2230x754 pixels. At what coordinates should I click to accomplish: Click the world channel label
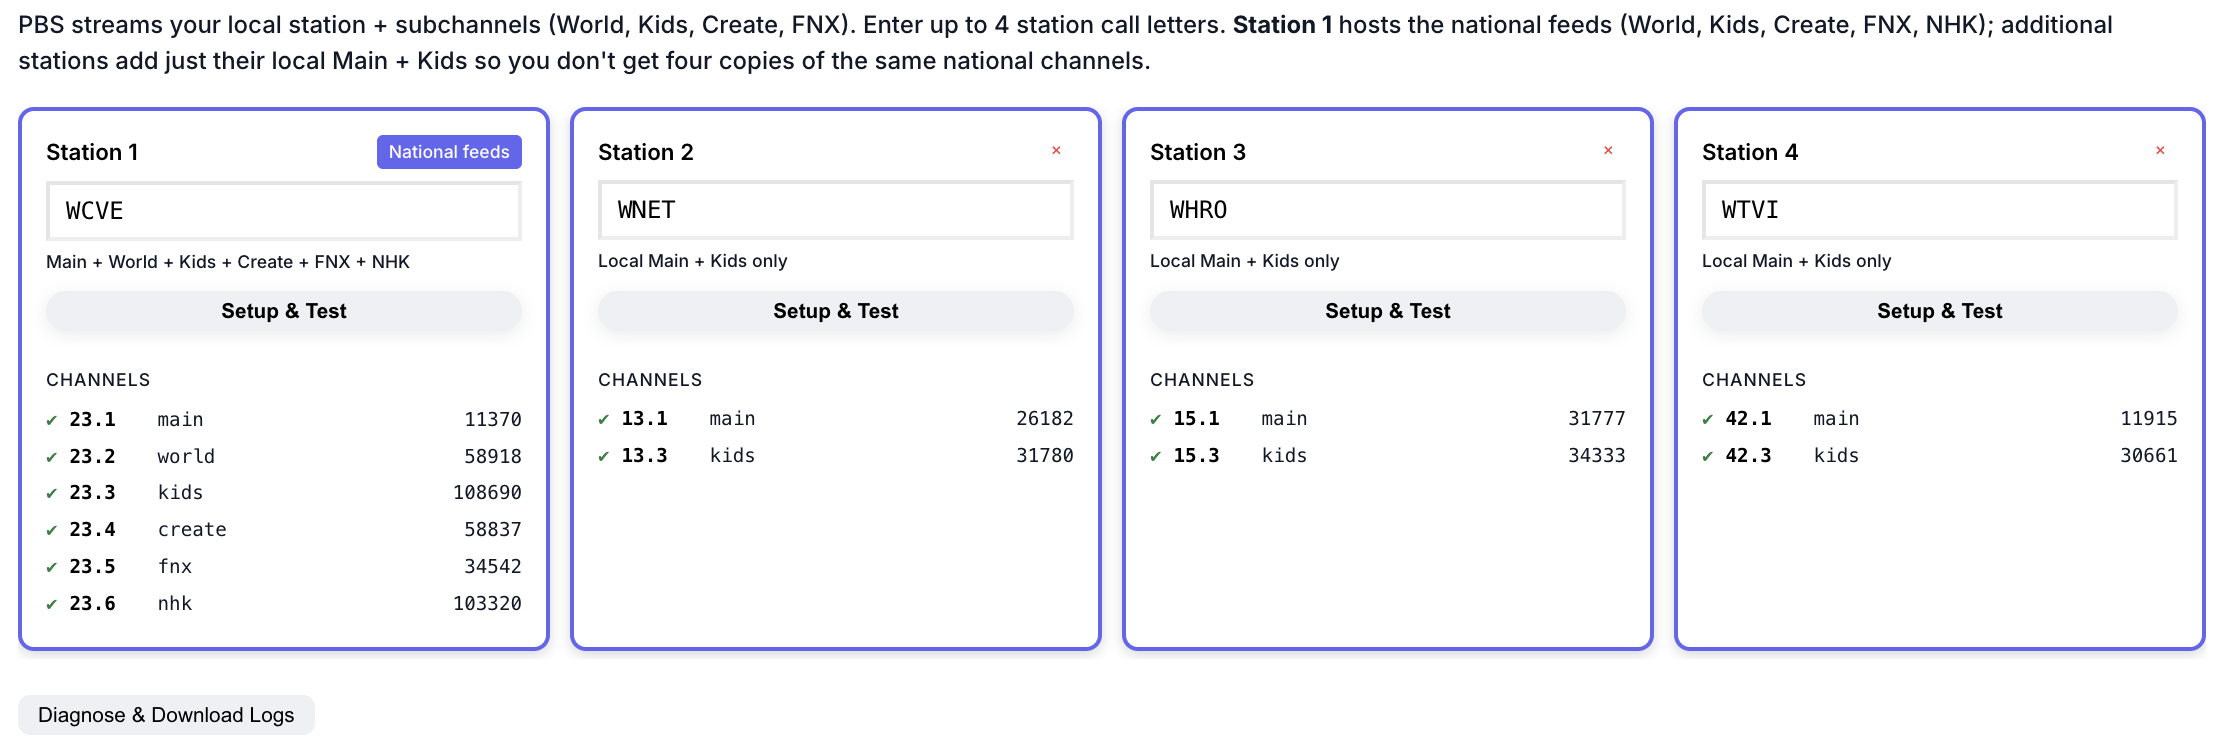click(186, 457)
